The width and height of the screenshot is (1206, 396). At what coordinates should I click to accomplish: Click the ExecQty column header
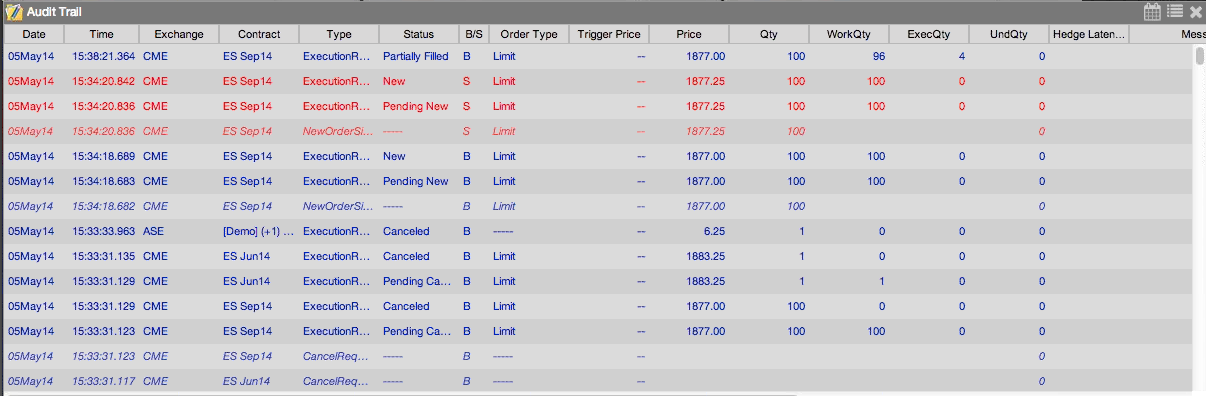tap(929, 34)
